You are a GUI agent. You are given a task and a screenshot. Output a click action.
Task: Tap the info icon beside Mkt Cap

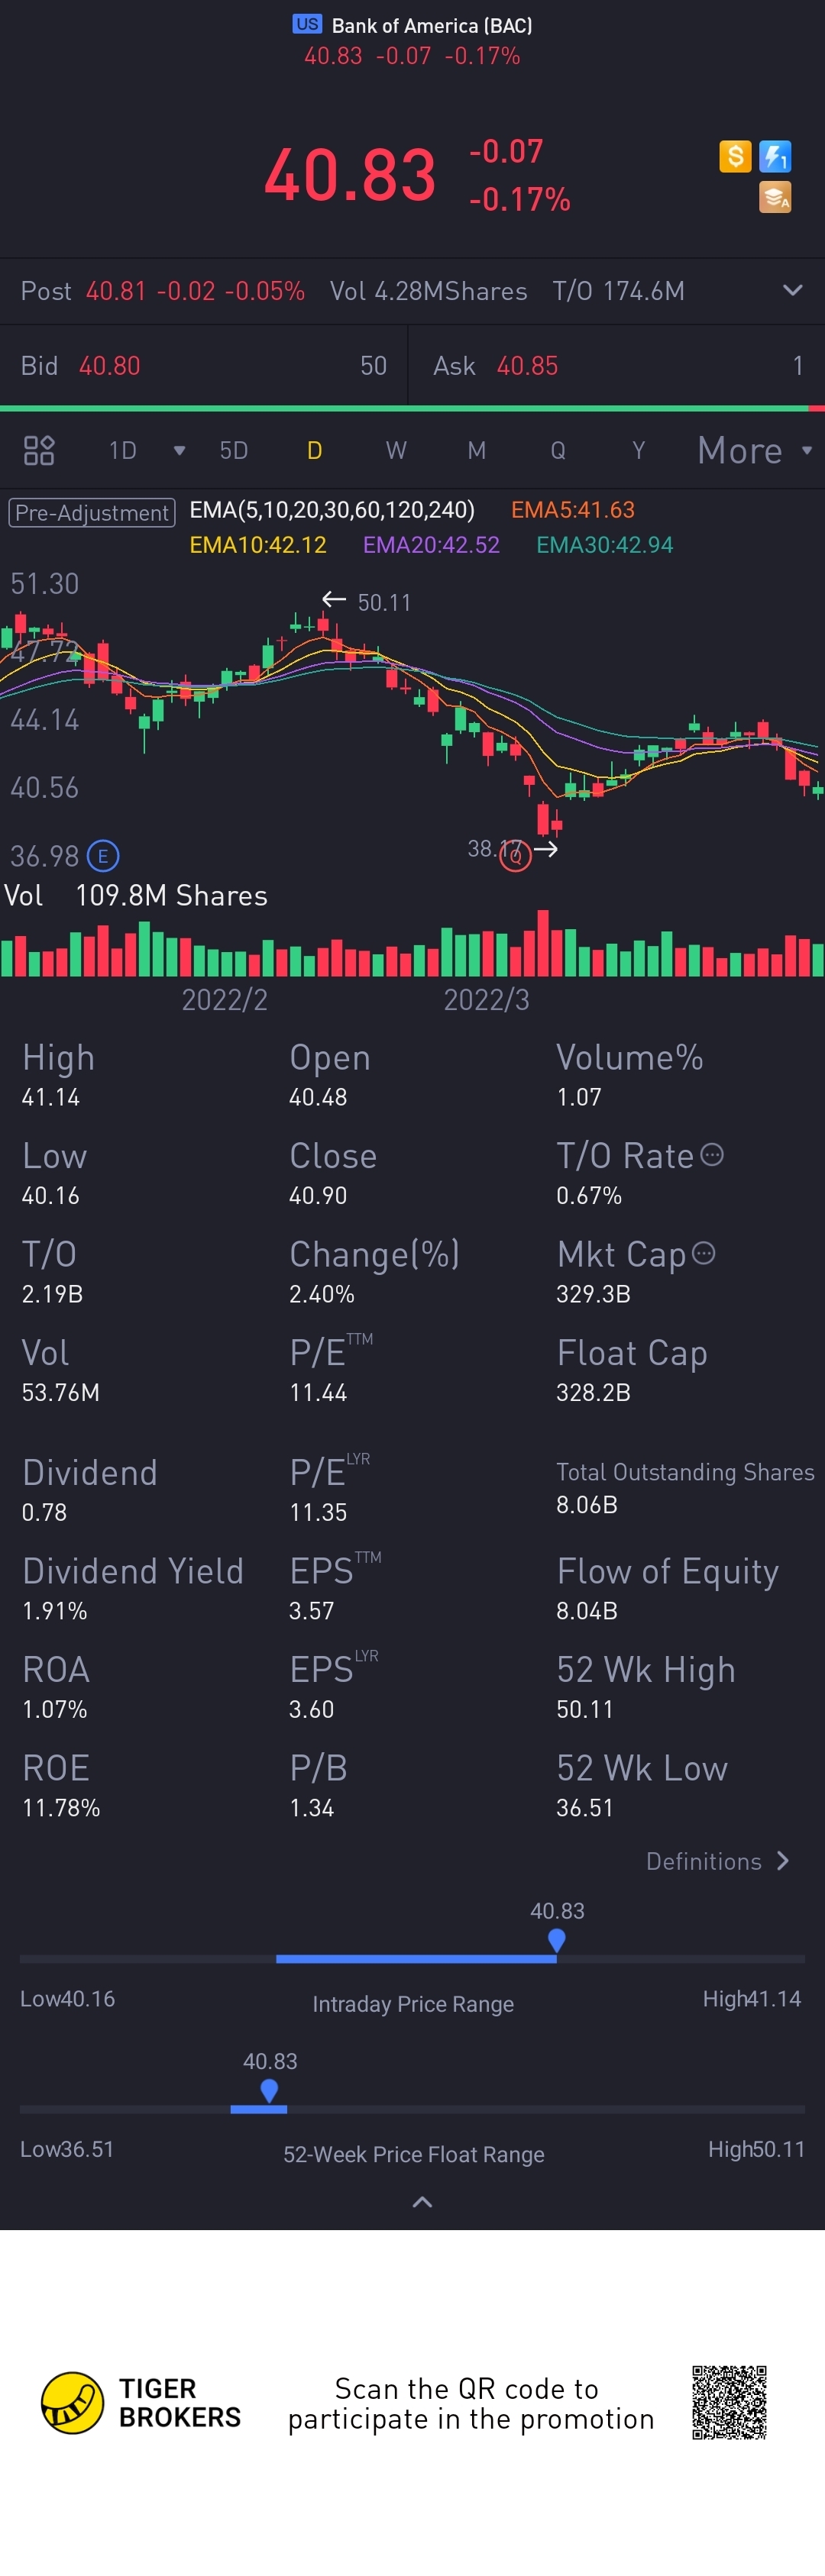coord(704,1253)
